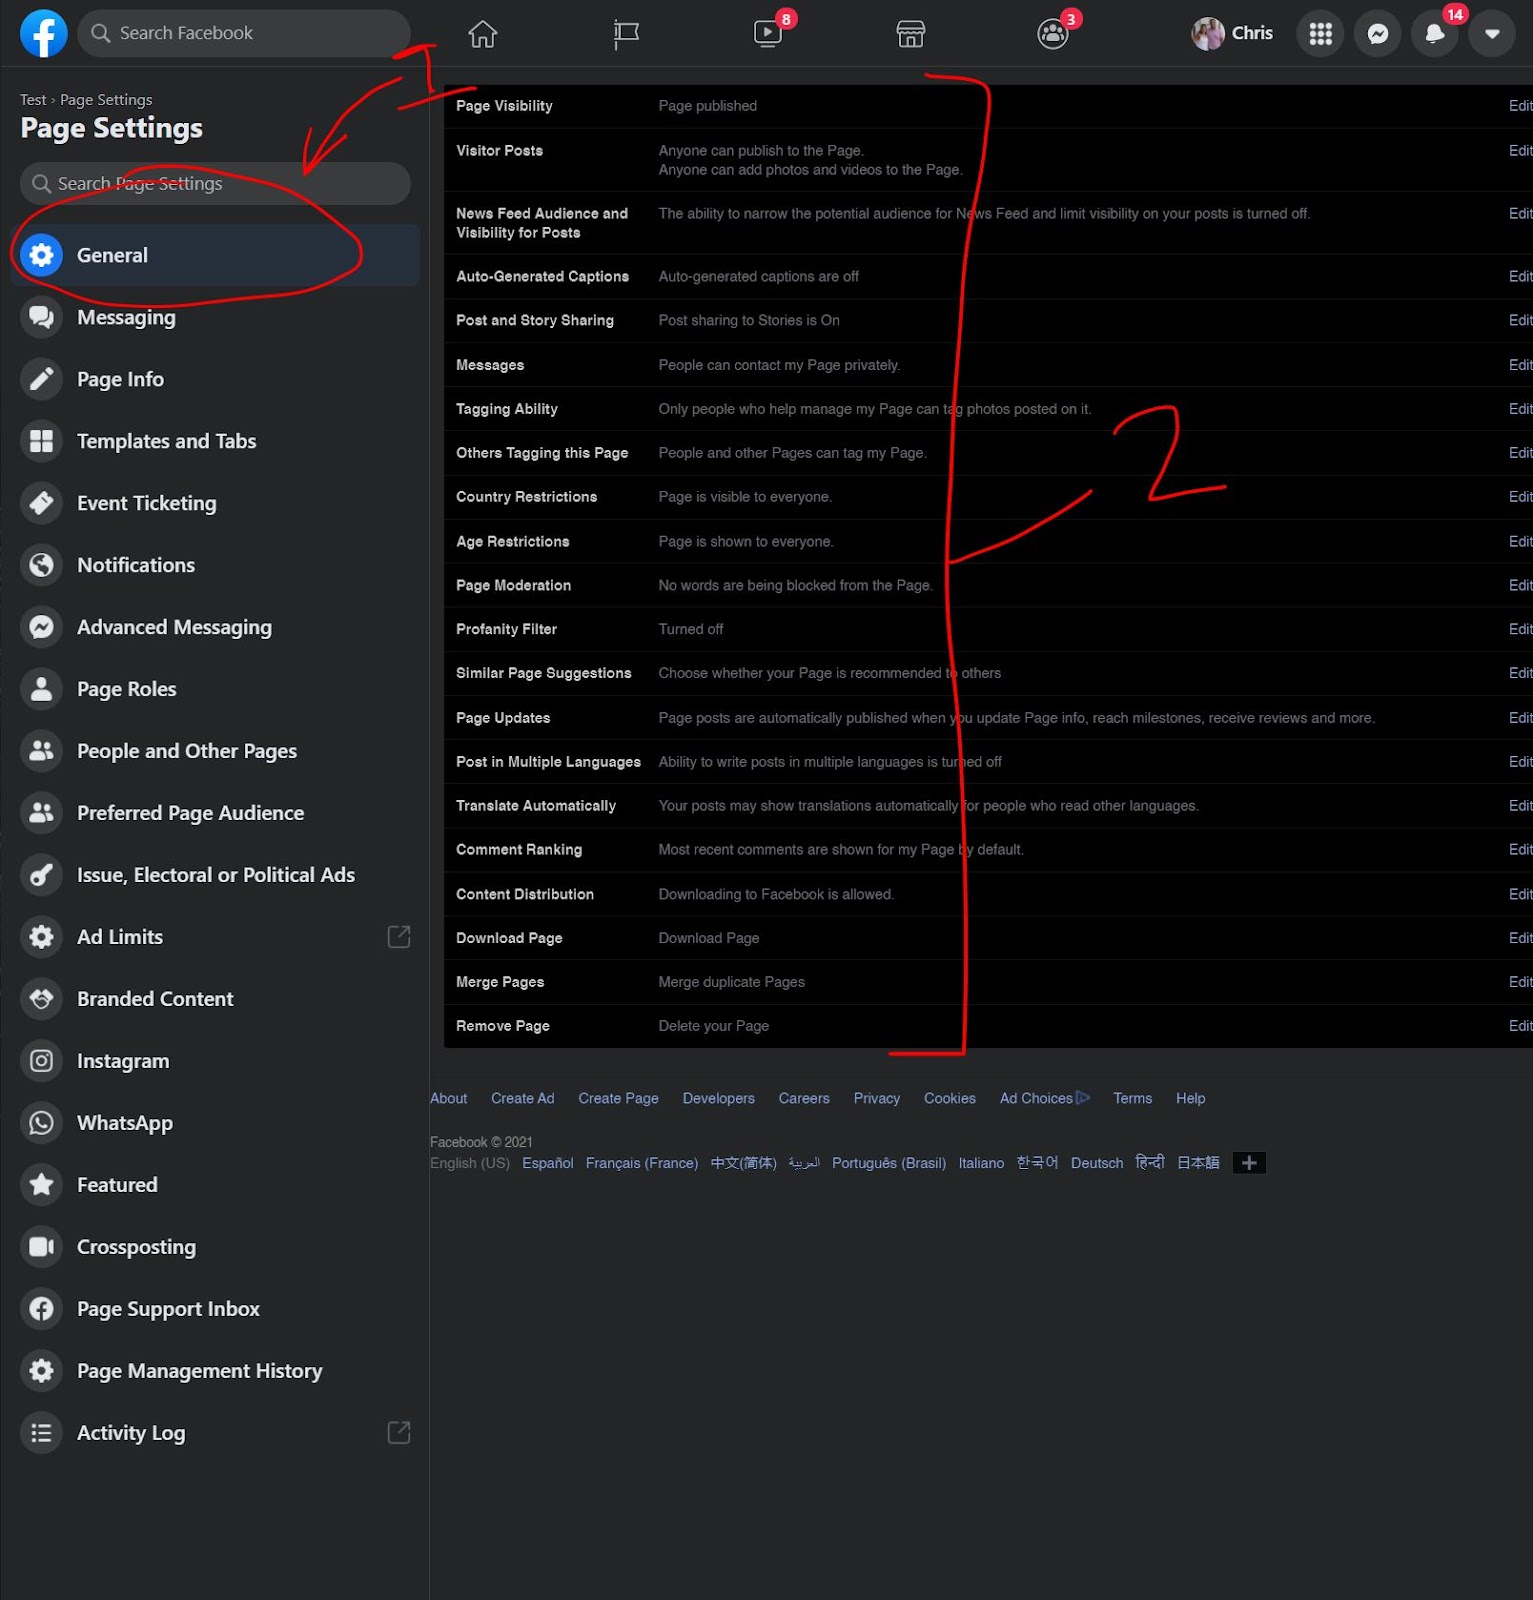
Task: Click external-link icon beside Ad Limits
Action: point(398,937)
